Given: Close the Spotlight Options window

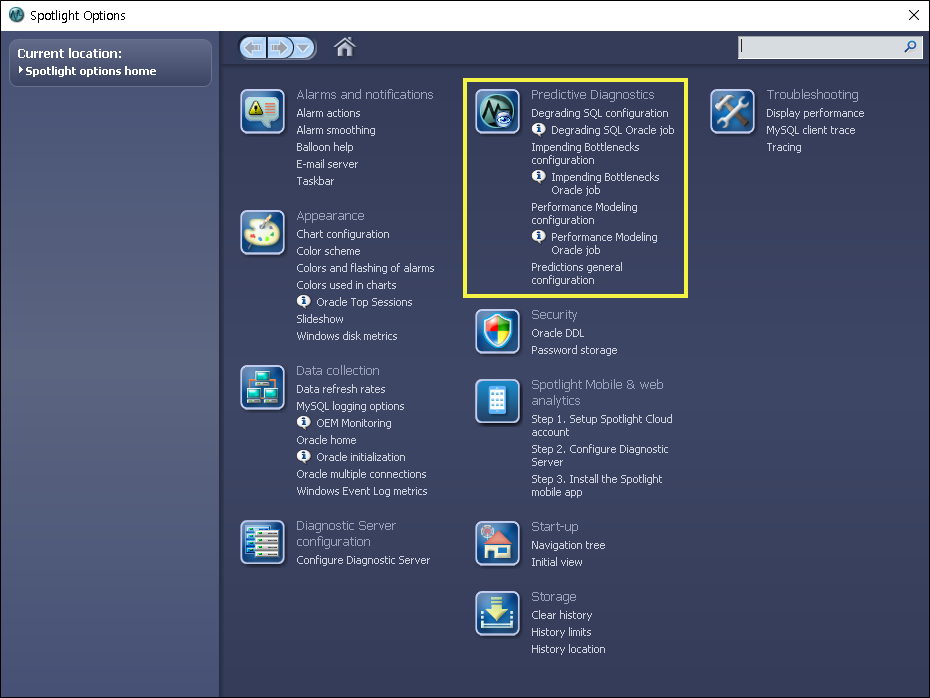Looking at the screenshot, I should click(913, 15).
